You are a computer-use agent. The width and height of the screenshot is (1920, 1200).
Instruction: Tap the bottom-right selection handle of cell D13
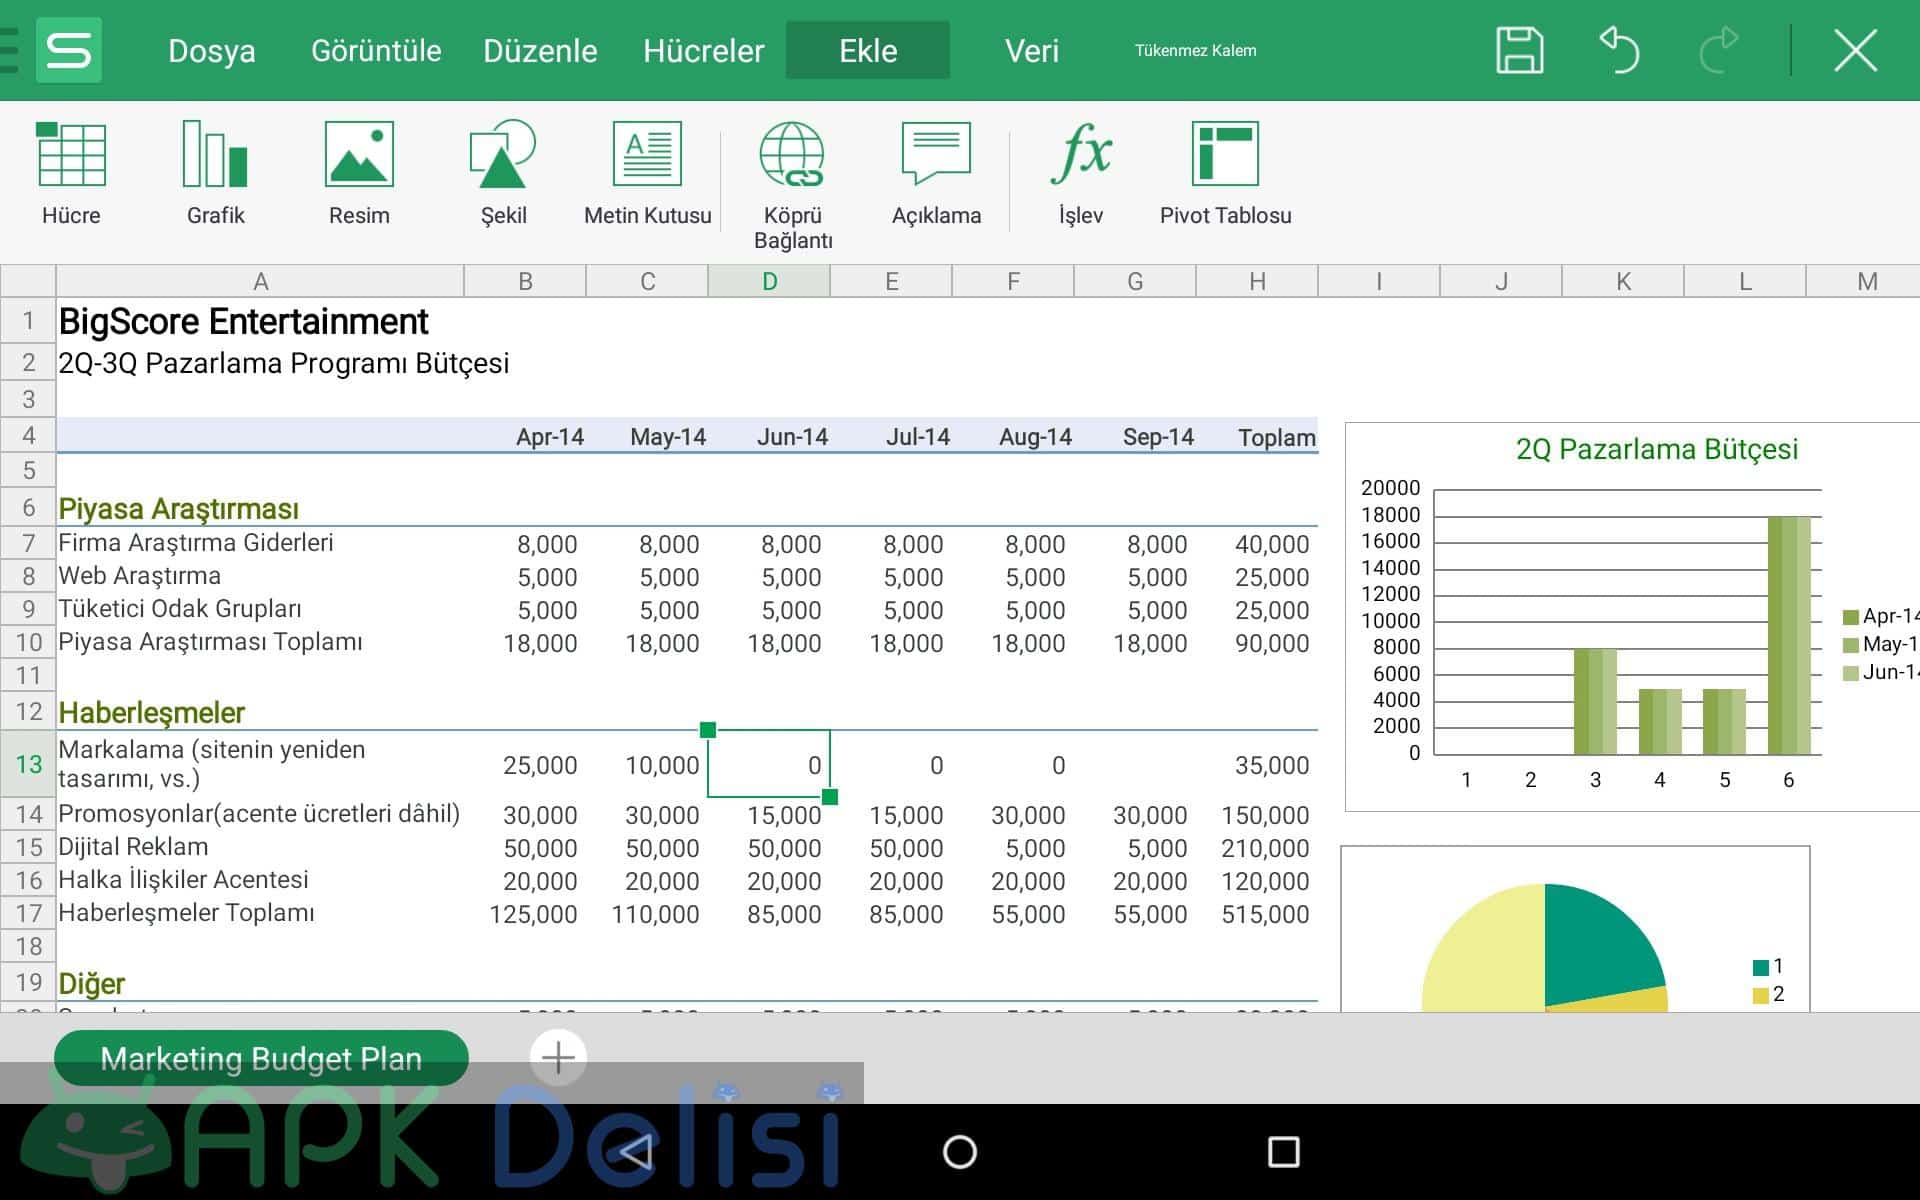point(829,797)
